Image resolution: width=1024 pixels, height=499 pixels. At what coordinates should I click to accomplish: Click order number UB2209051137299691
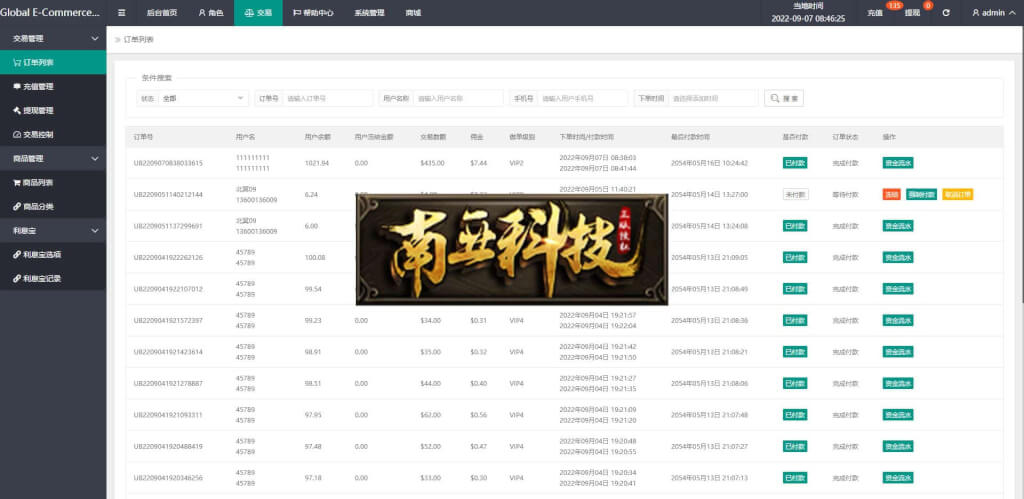[168, 226]
